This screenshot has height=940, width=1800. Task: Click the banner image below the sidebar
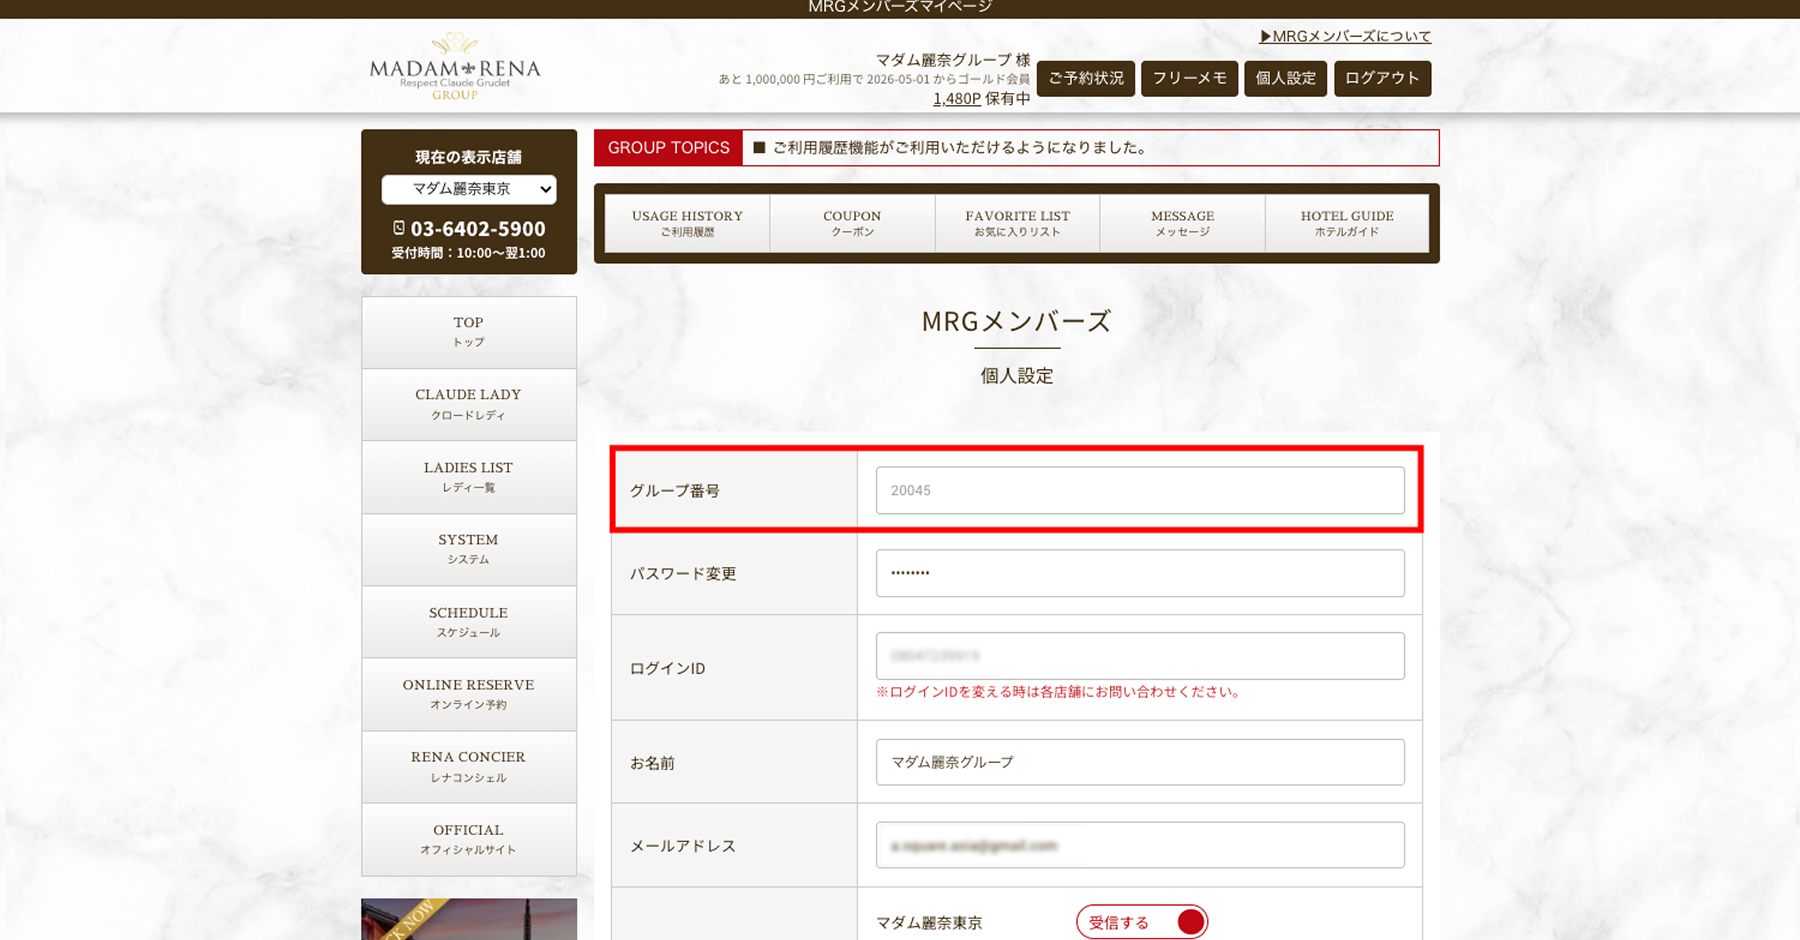tap(469, 919)
